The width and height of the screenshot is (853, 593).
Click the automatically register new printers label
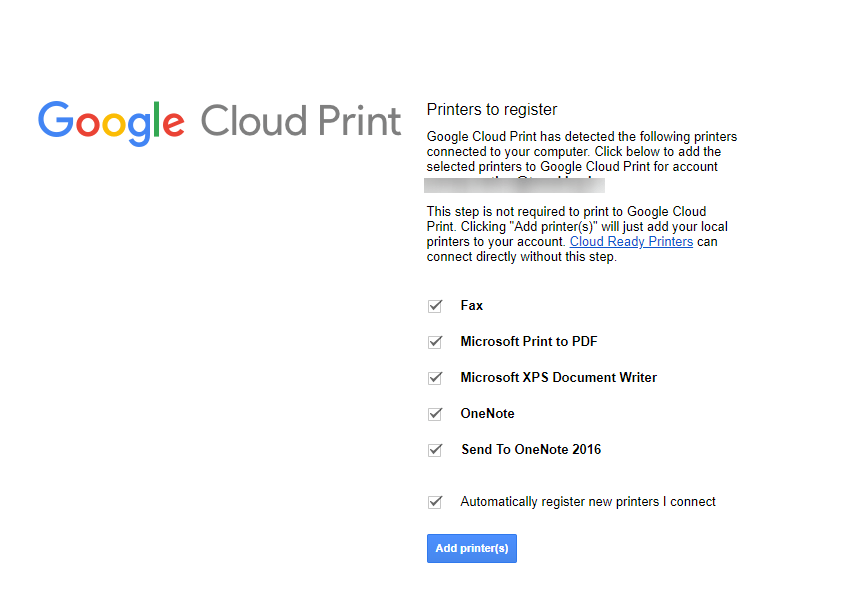(587, 502)
